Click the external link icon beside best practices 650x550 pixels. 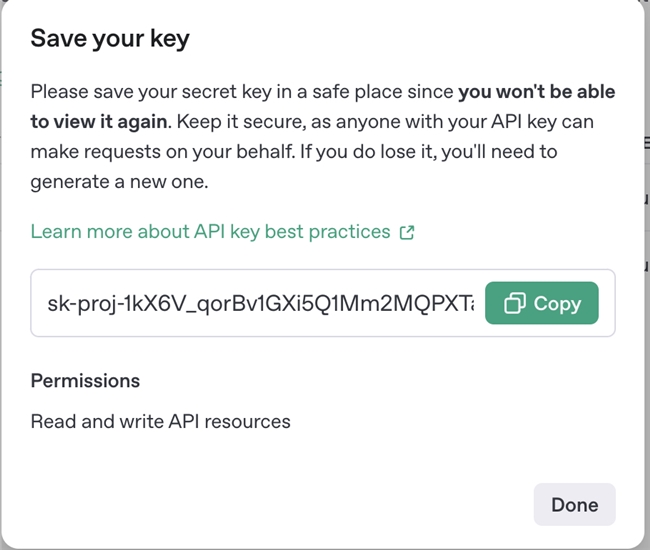tap(407, 232)
